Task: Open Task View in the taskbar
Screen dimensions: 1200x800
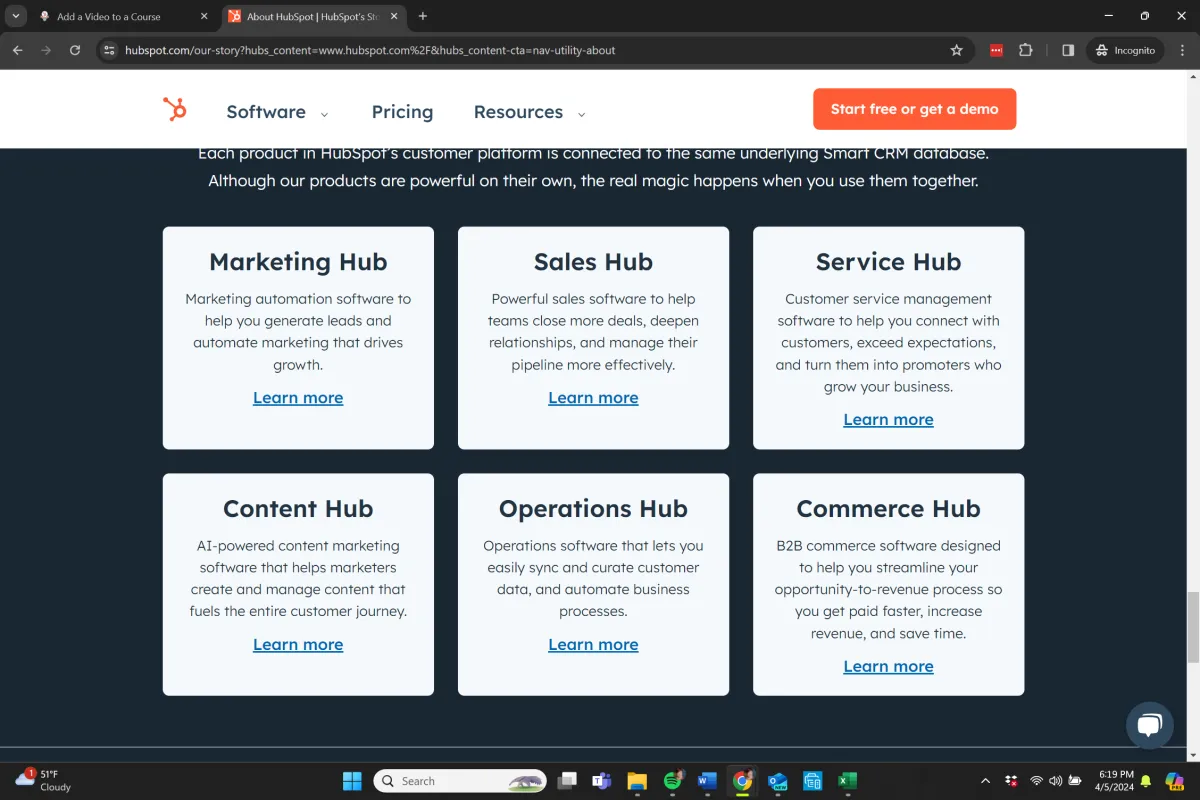Action: tap(567, 781)
